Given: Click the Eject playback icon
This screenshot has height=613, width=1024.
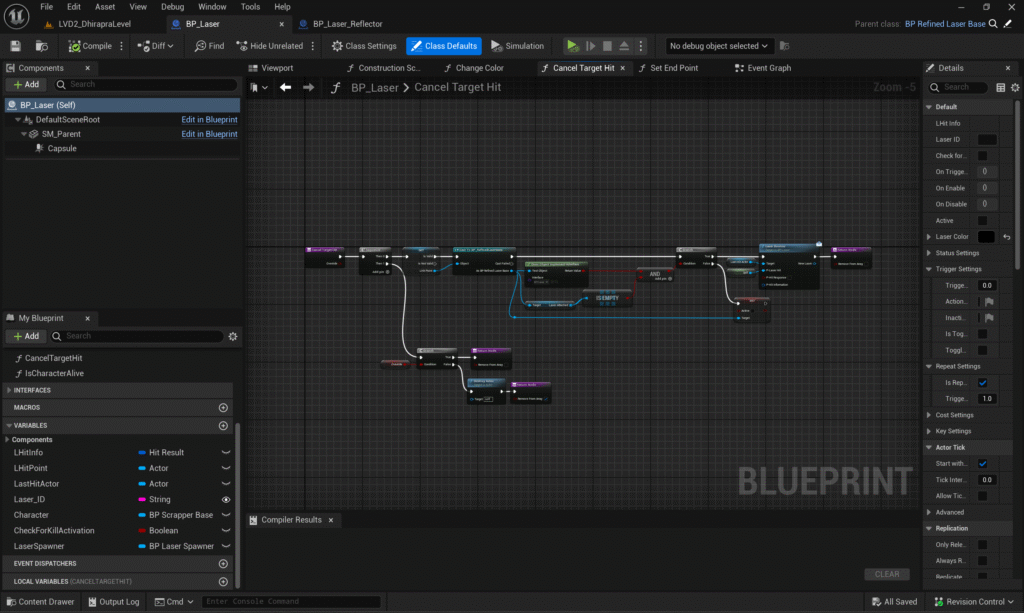Looking at the screenshot, I should pyautogui.click(x=624, y=46).
